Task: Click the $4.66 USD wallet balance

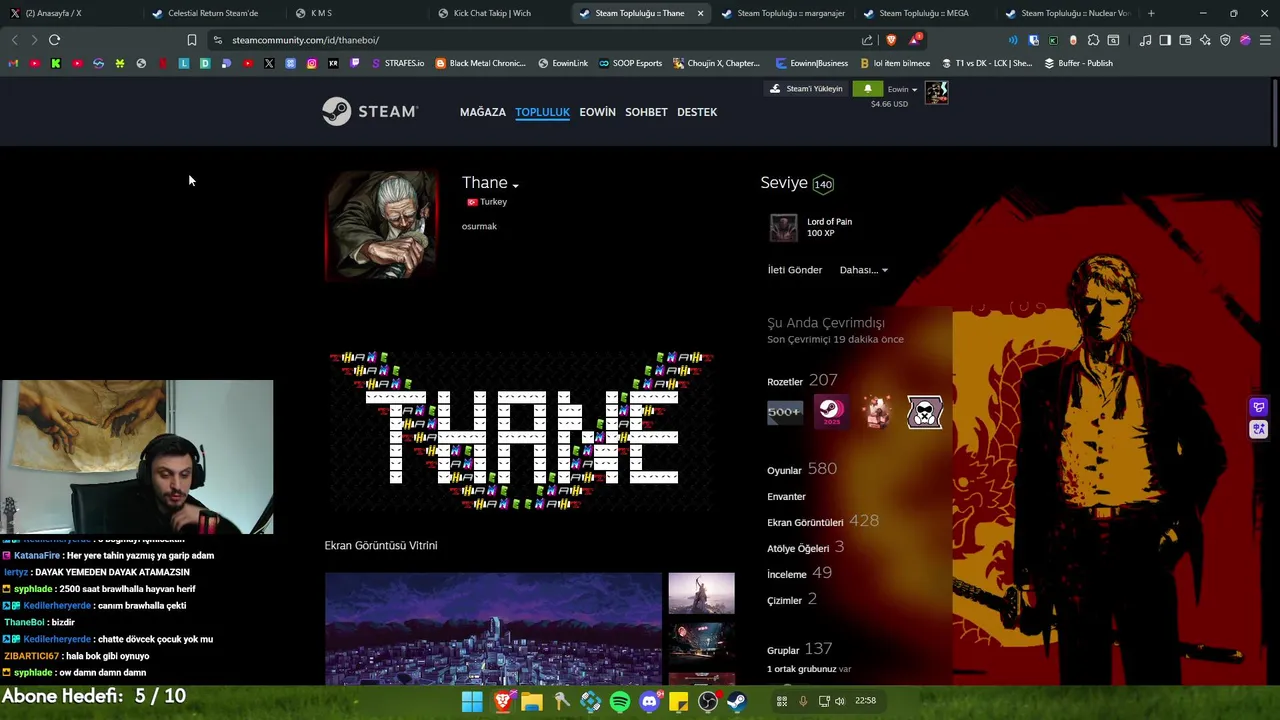Action: point(889,104)
